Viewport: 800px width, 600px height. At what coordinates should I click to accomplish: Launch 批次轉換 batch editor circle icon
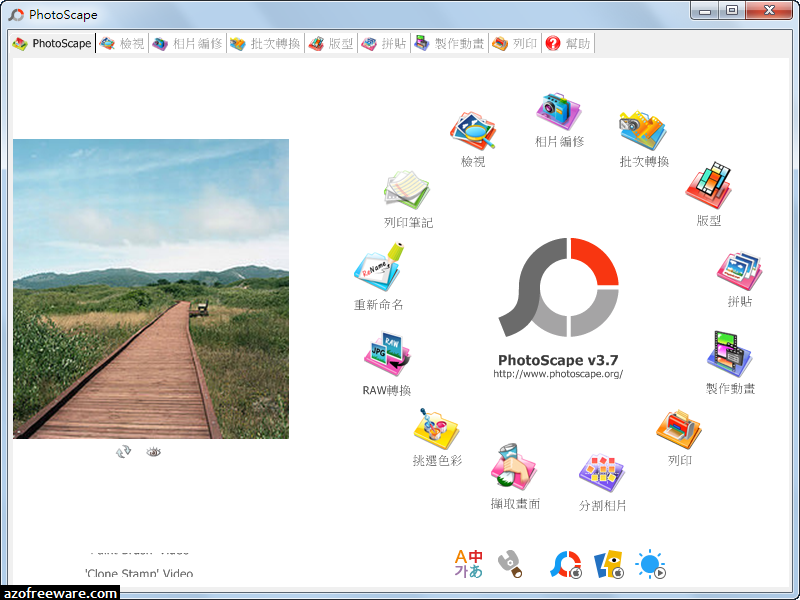[x=643, y=130]
